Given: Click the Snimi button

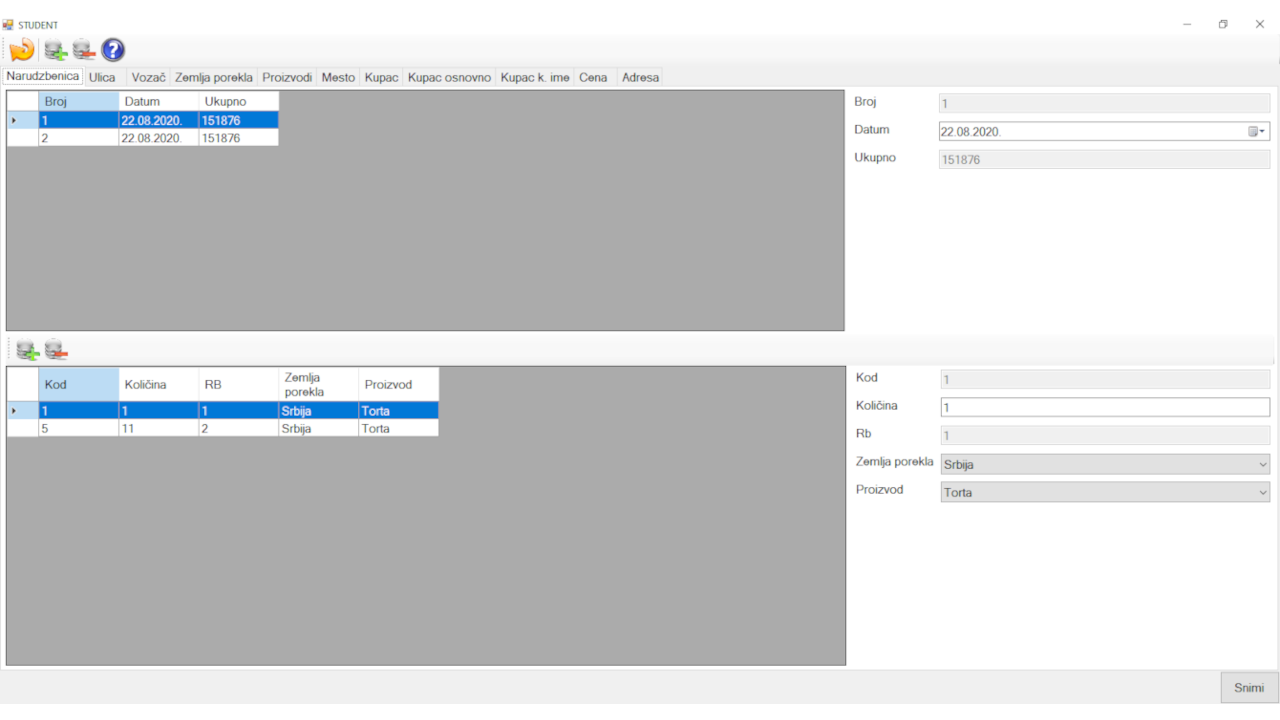Looking at the screenshot, I should [x=1249, y=687].
